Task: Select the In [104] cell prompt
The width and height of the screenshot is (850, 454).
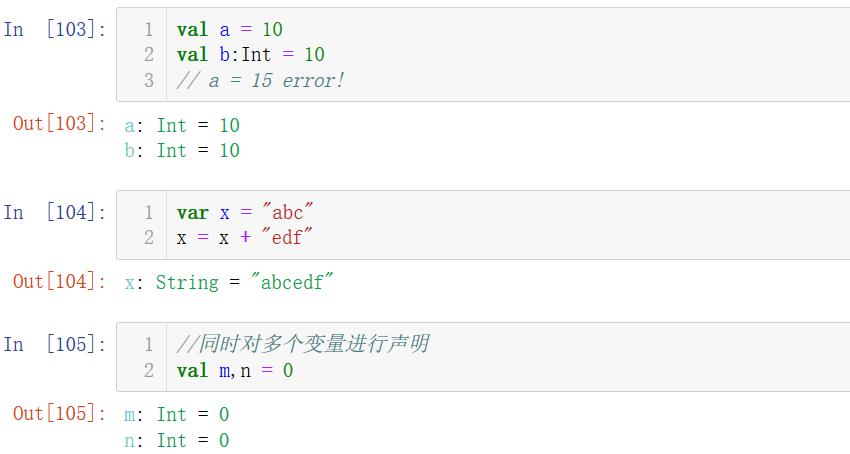Action: click(54, 213)
